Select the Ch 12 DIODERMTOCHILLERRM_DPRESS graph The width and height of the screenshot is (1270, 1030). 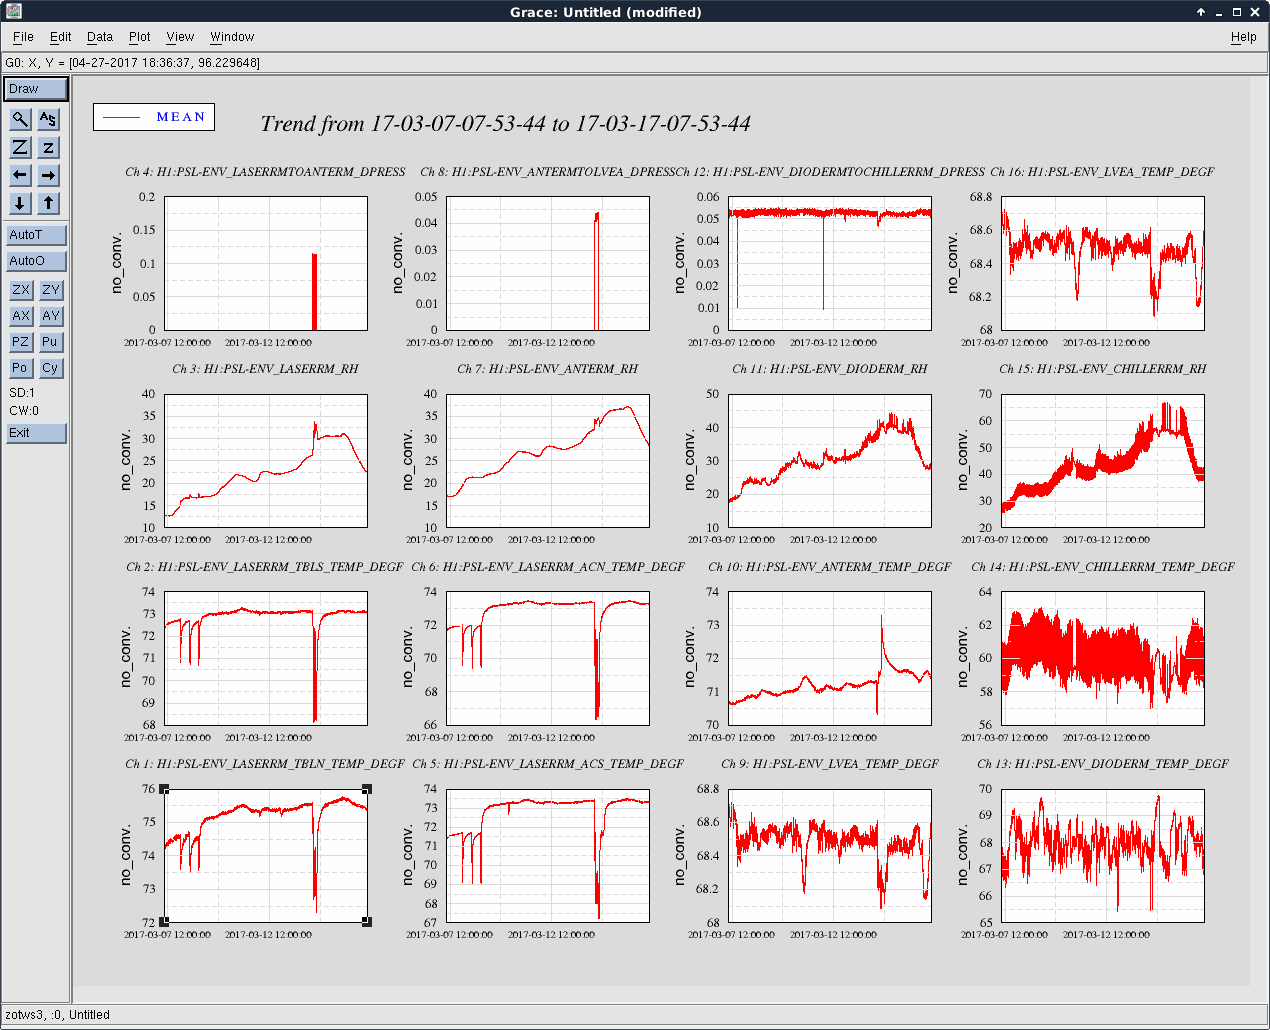pyautogui.click(x=830, y=263)
